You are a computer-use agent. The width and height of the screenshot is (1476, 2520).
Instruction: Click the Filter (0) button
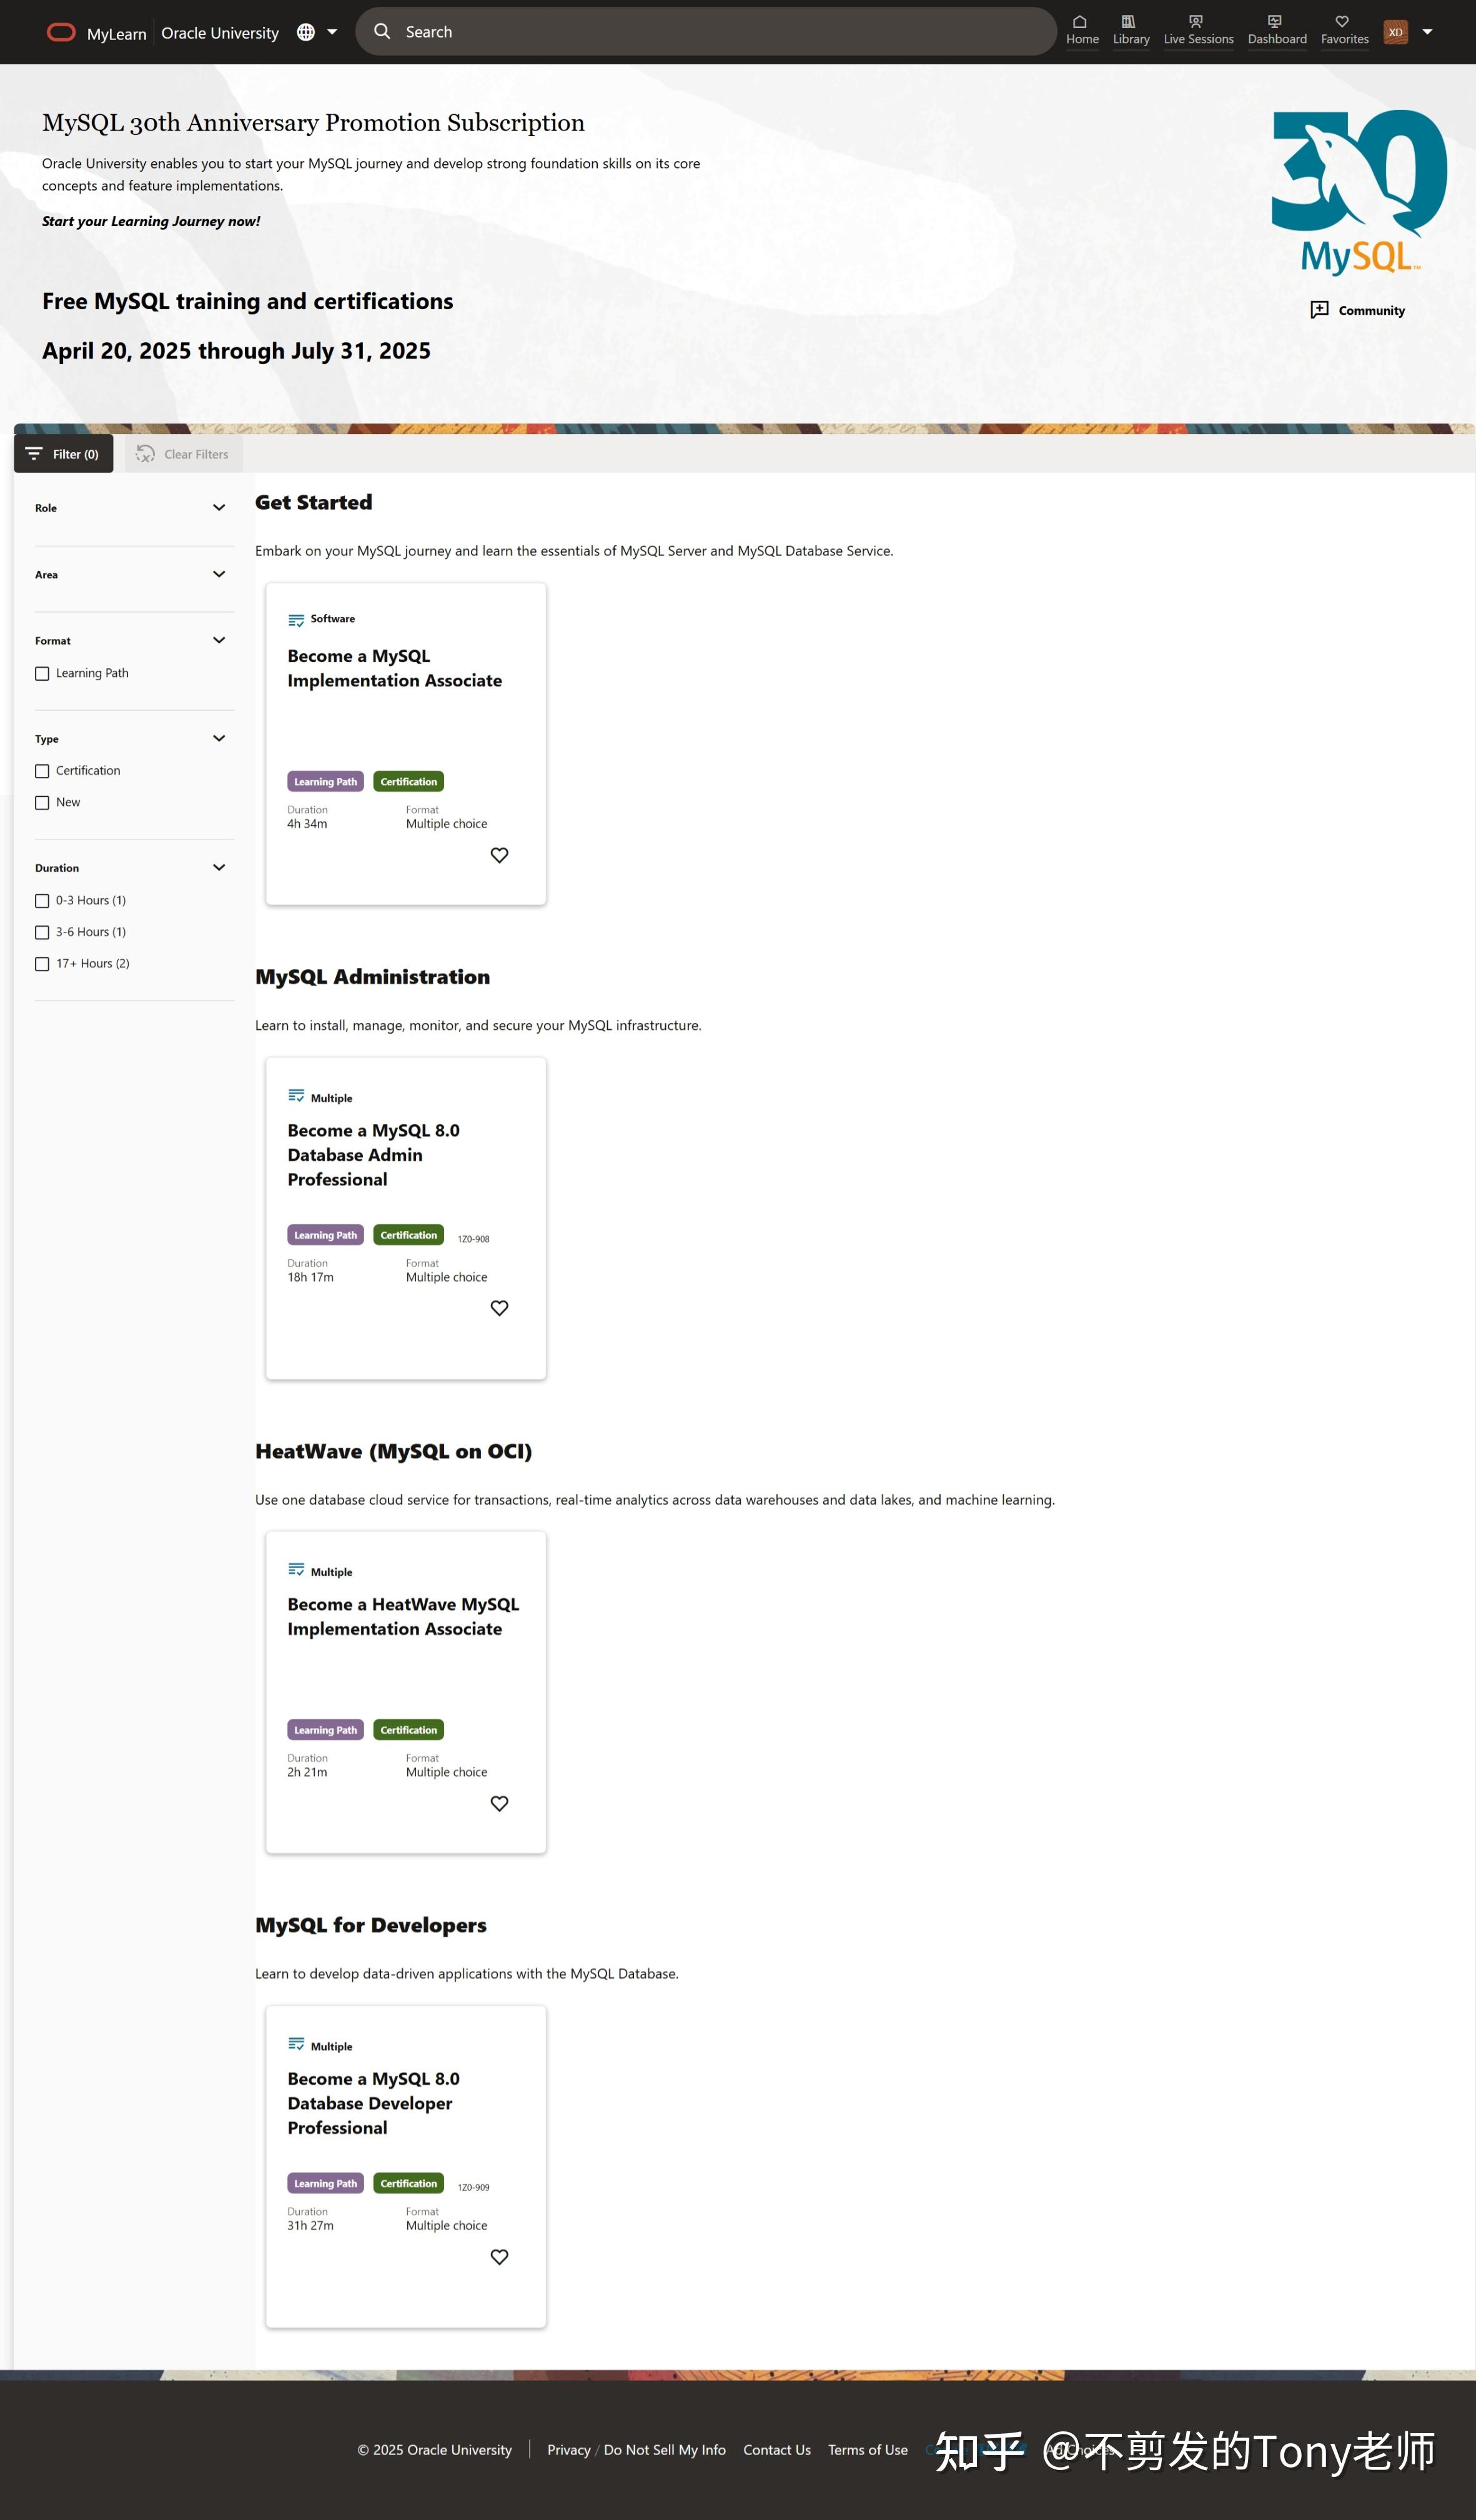pos(63,454)
